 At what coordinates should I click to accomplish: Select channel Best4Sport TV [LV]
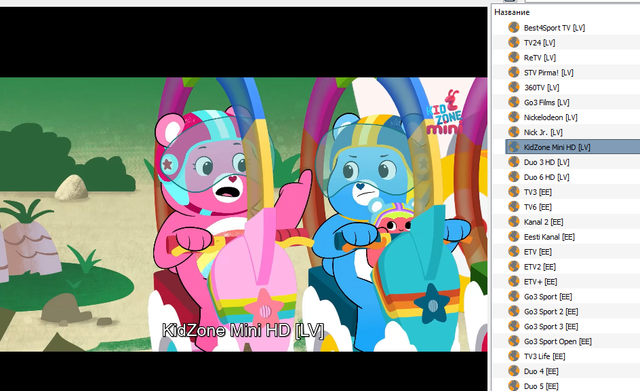[554, 28]
